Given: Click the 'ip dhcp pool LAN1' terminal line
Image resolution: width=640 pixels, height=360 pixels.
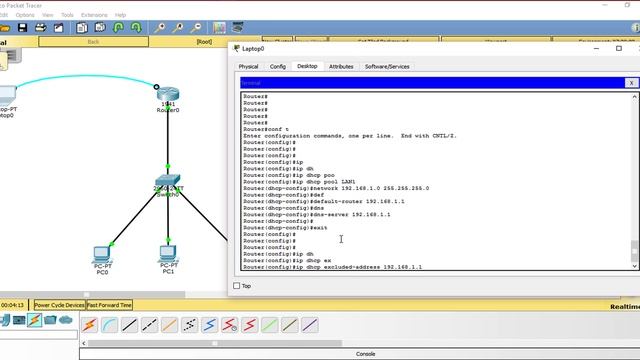Looking at the screenshot, I should tap(299, 182).
